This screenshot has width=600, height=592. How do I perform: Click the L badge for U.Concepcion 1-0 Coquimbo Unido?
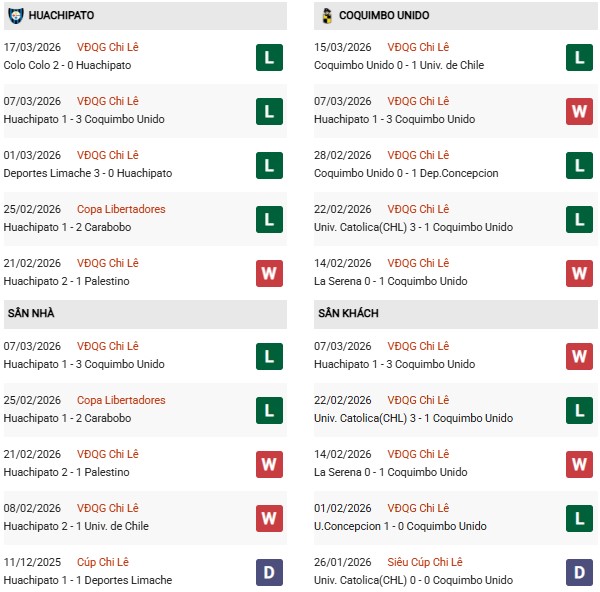click(580, 518)
